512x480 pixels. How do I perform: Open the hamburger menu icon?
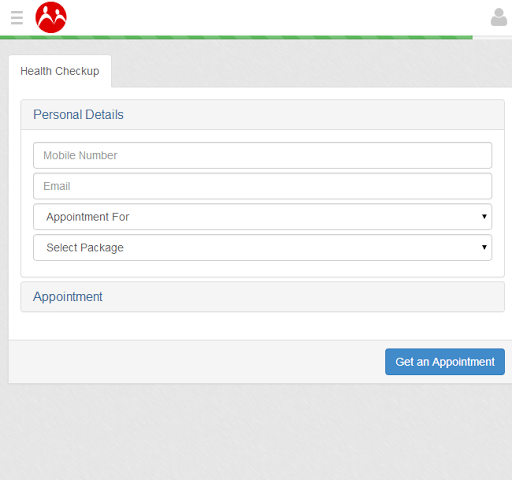point(17,18)
